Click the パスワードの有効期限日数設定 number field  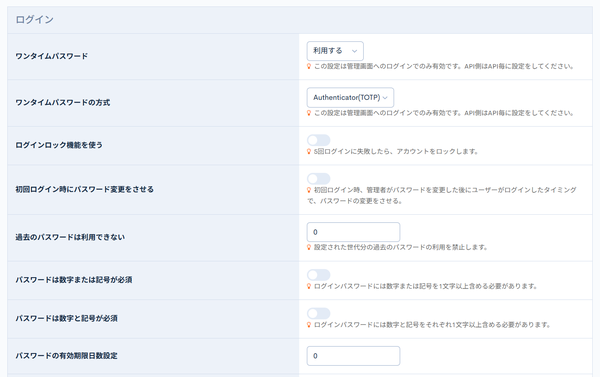pyautogui.click(x=353, y=356)
